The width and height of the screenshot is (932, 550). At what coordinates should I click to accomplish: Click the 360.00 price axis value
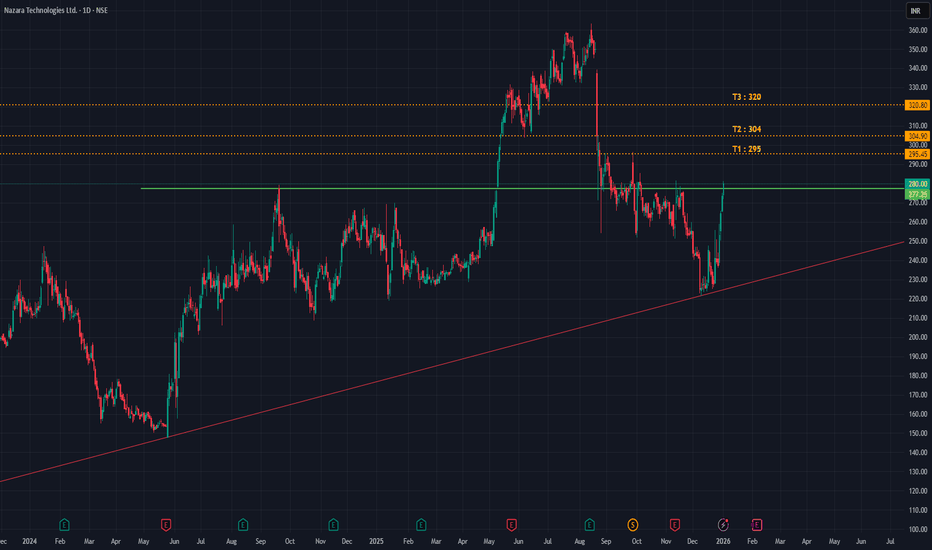click(918, 30)
